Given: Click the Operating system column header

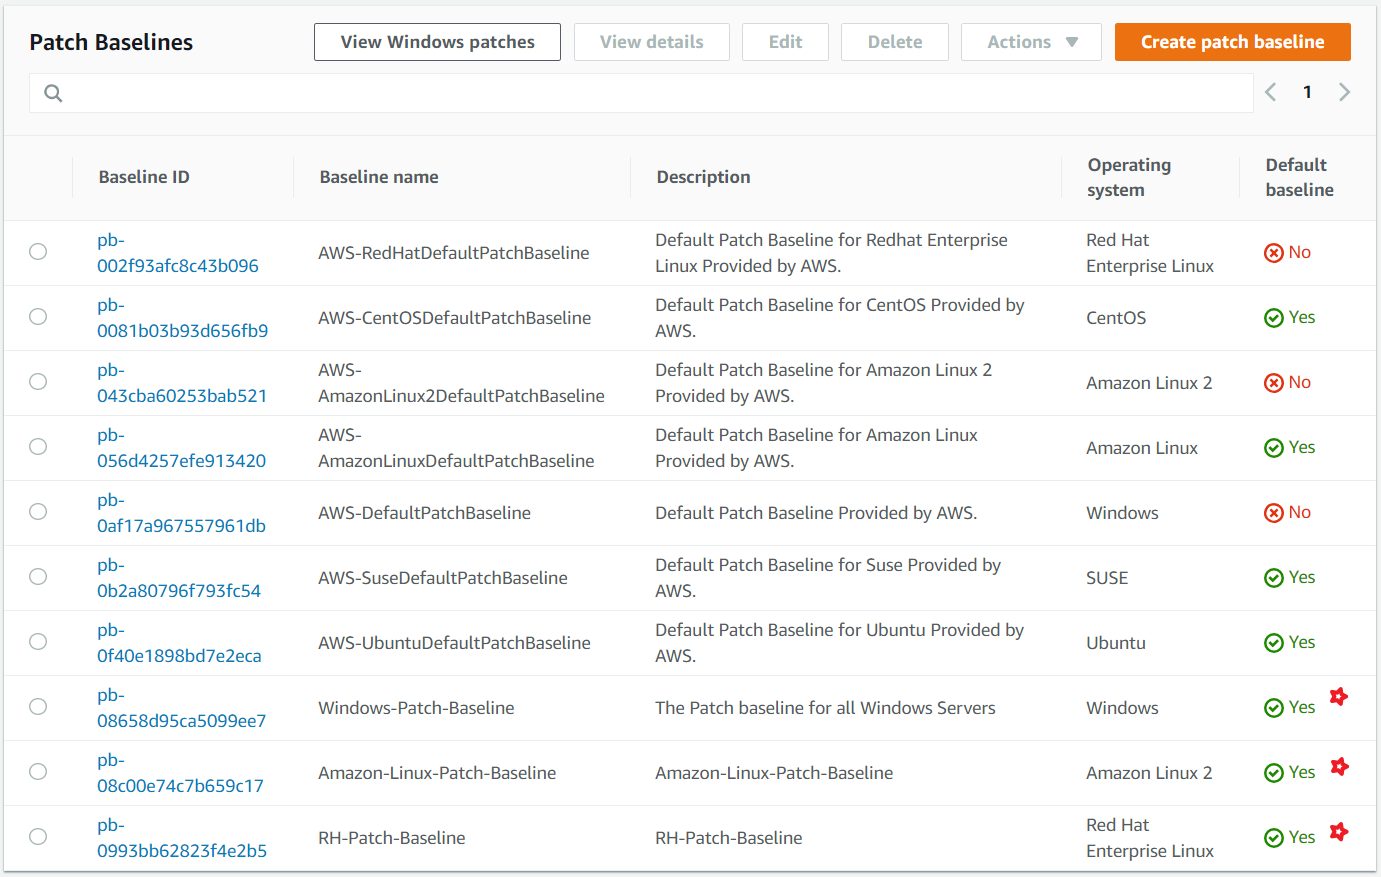Looking at the screenshot, I should [x=1129, y=177].
